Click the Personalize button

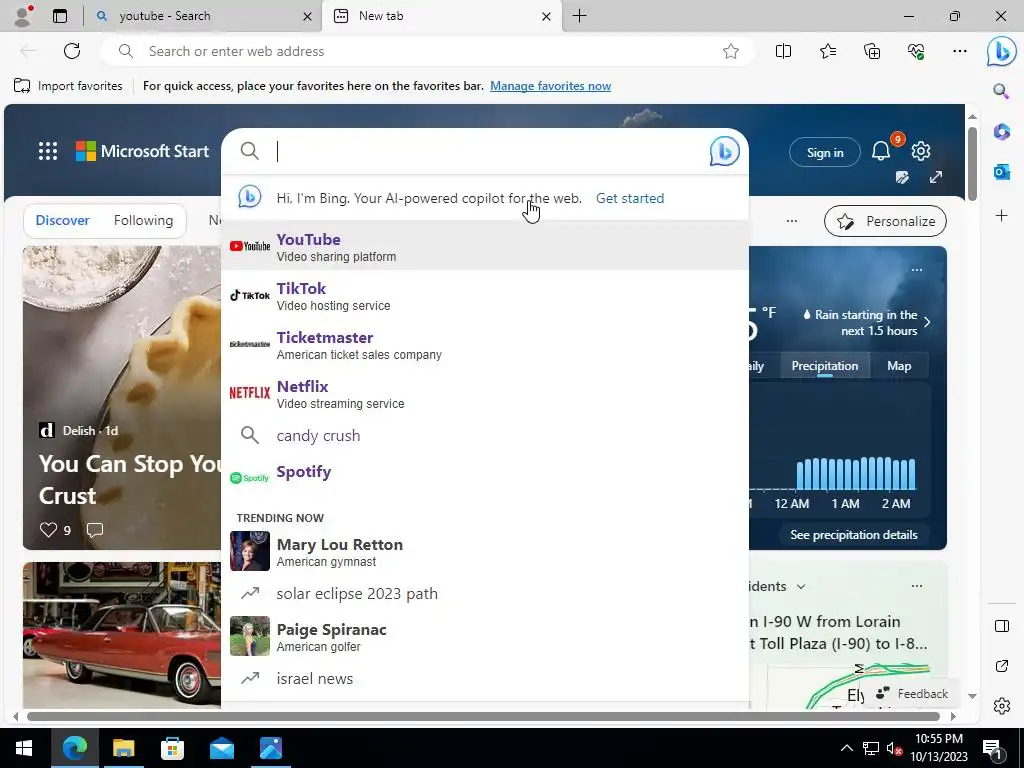click(x=885, y=221)
